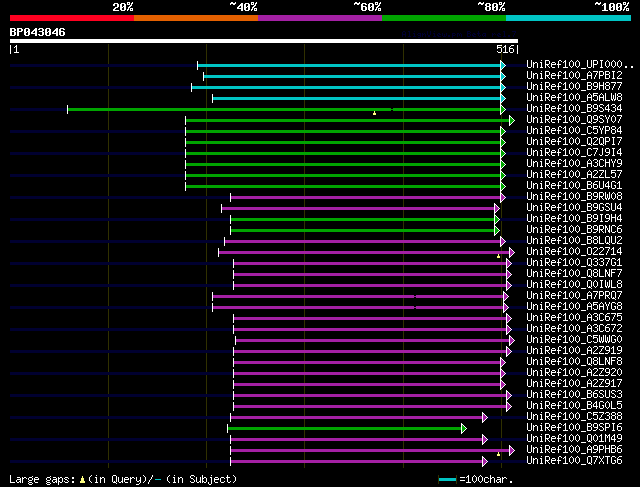This screenshot has height=487, width=640.
Task: Click the cyan alignment bar of A5ALW8
Action: 357,98
